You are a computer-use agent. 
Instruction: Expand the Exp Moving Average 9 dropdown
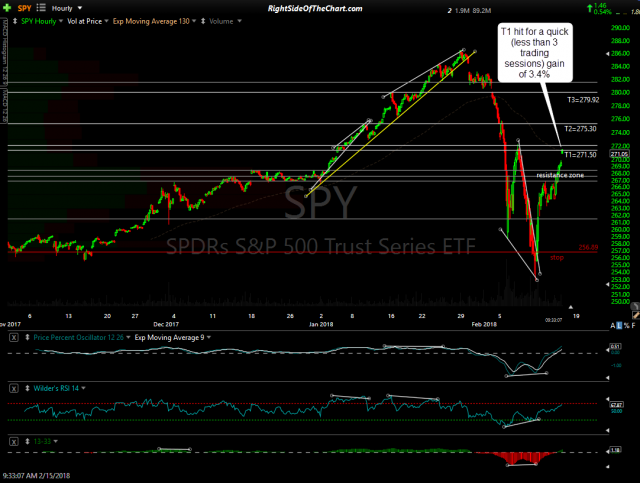[x=209, y=337]
